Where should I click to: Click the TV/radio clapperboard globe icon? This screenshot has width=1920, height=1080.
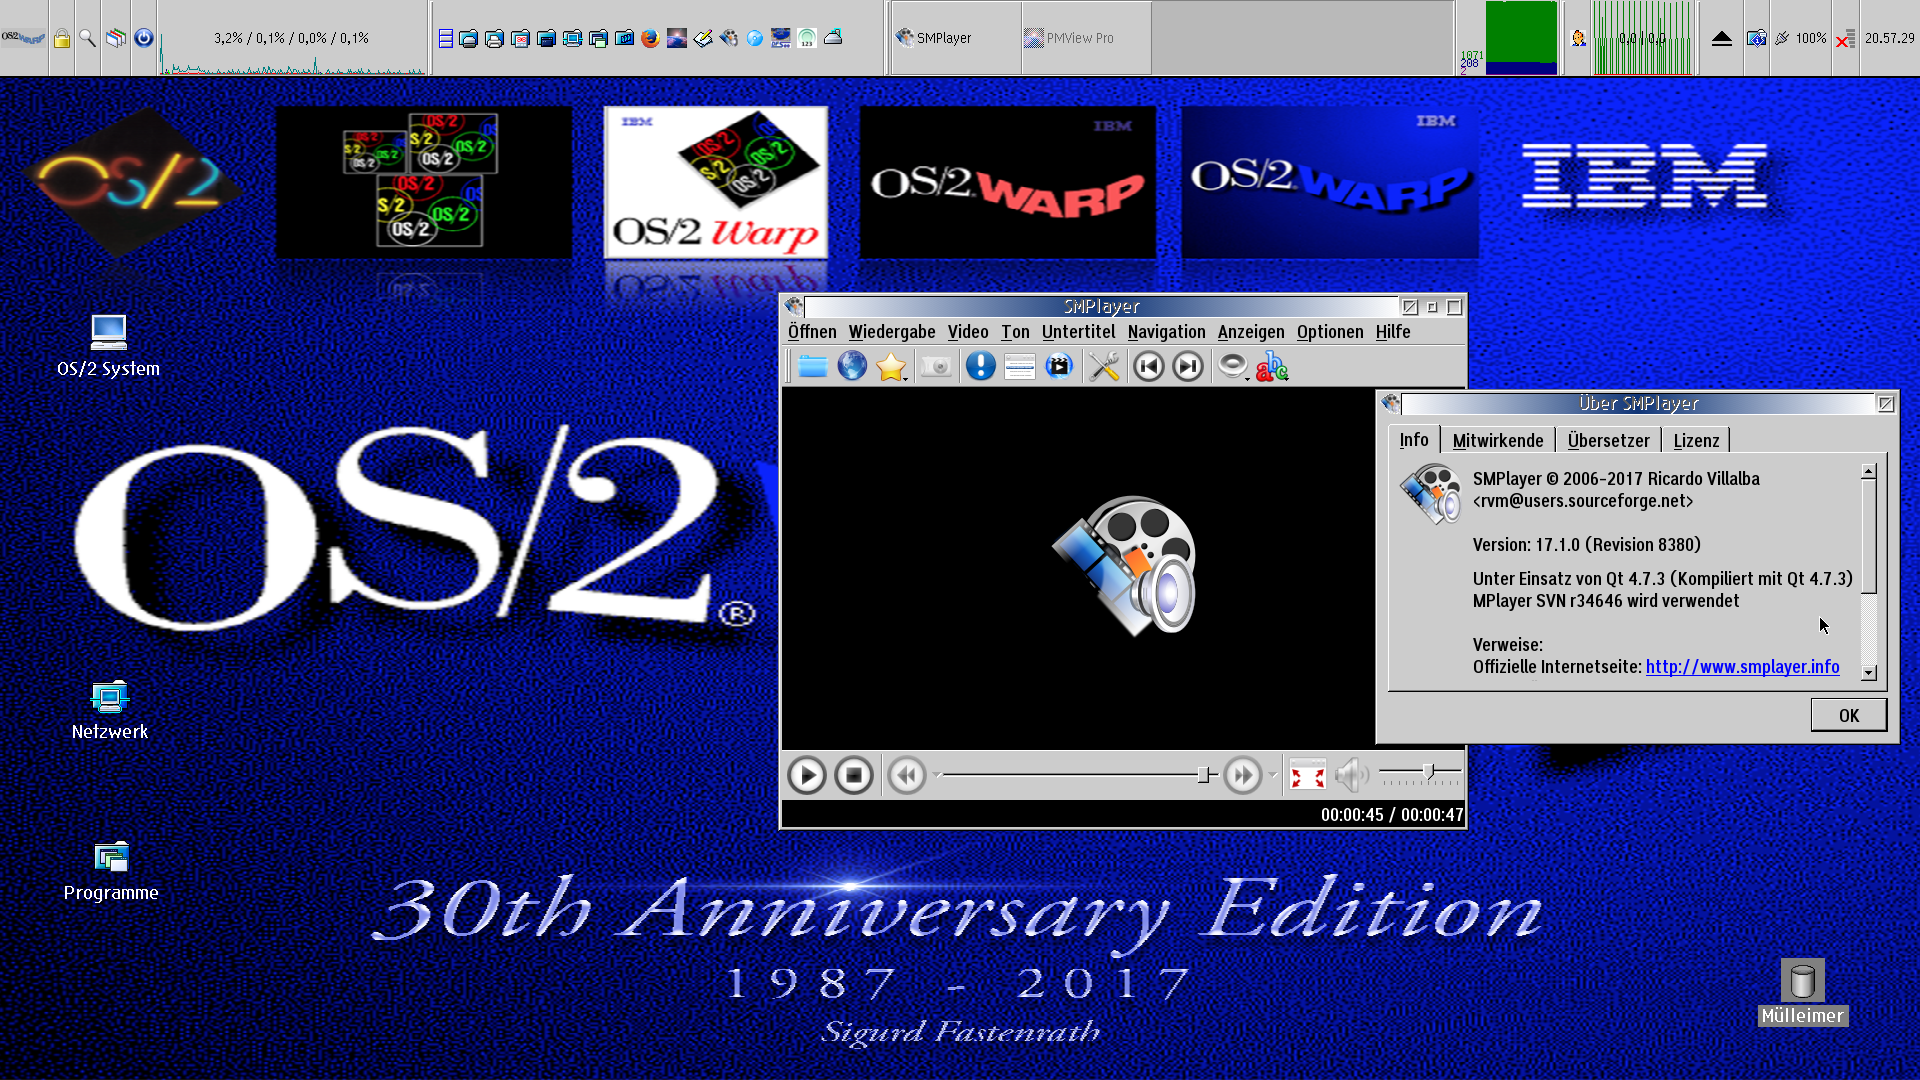pyautogui.click(x=1059, y=367)
